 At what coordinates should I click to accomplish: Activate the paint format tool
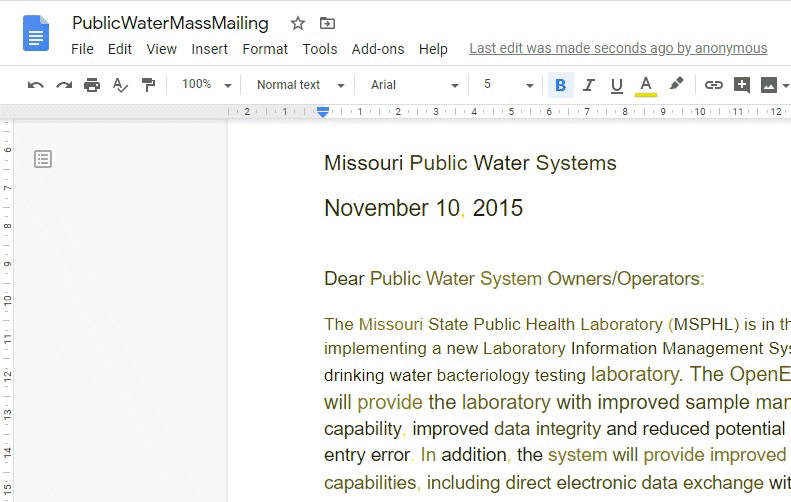click(x=148, y=85)
